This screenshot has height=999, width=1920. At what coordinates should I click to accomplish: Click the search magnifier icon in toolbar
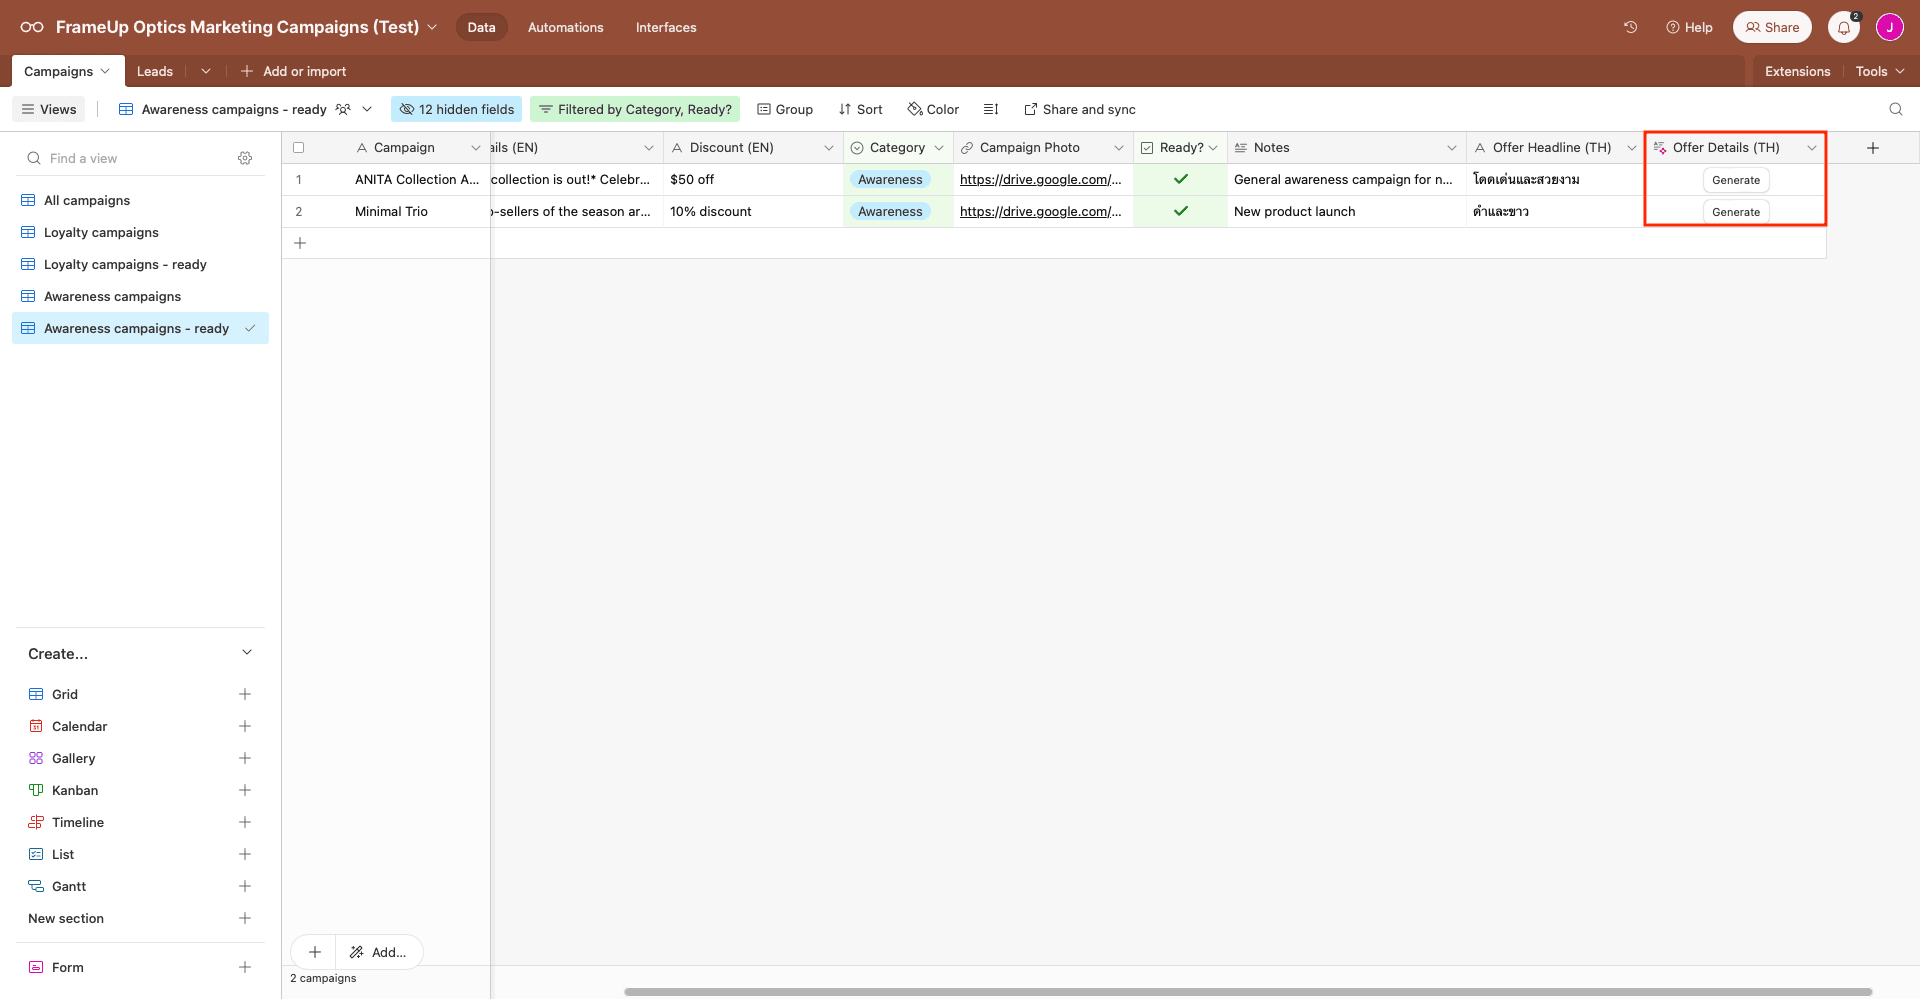(1895, 109)
